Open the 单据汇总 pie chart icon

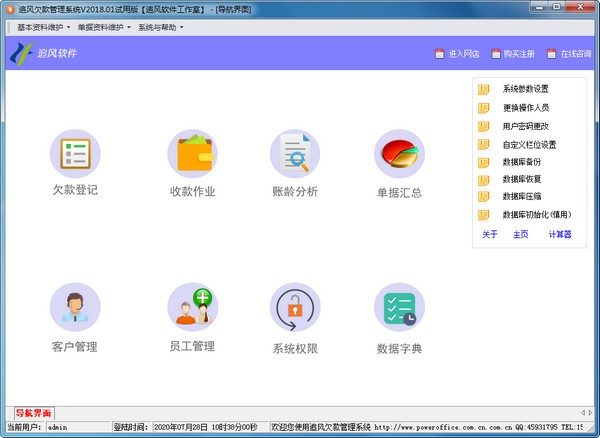[399, 155]
